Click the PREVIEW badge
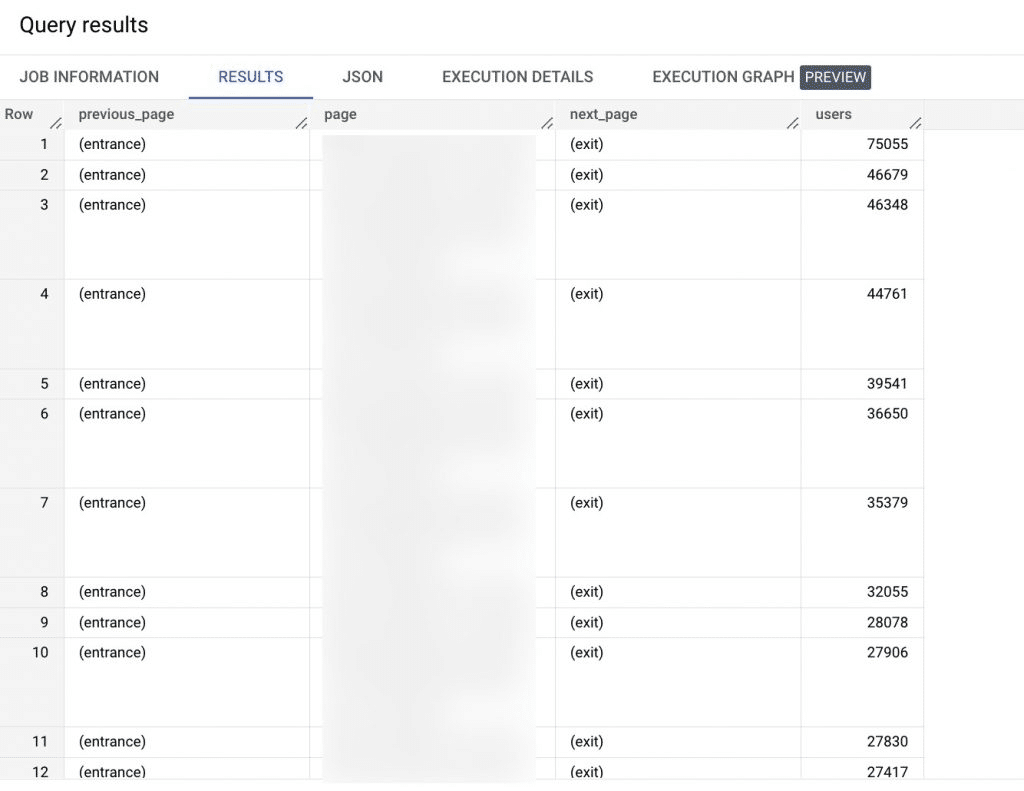This screenshot has height=791, width=1024. 835,77
